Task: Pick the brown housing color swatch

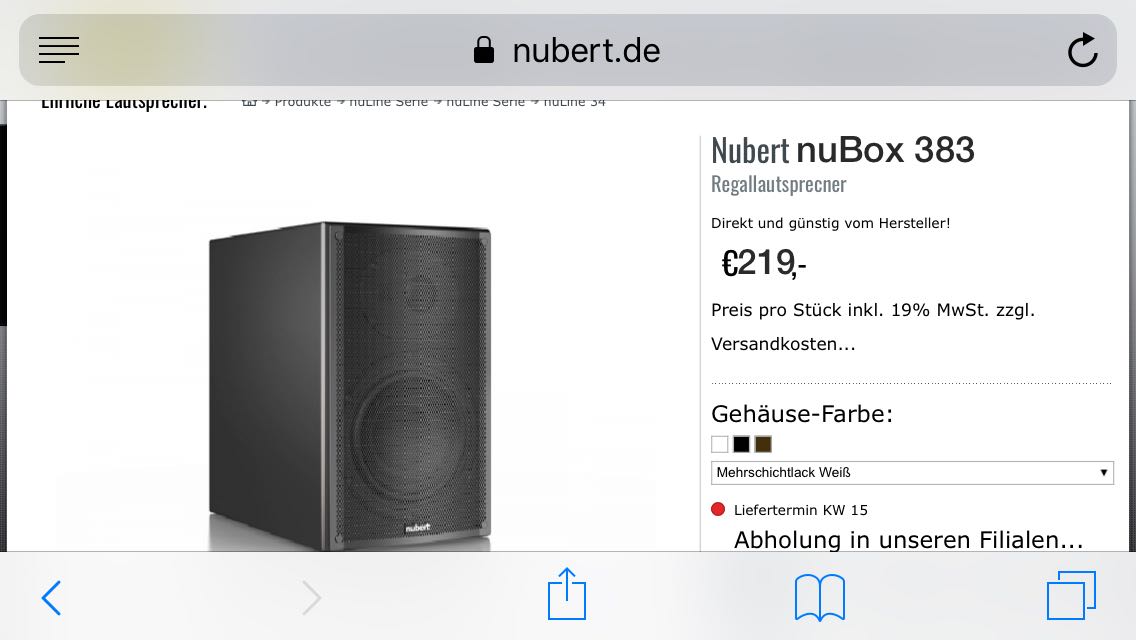Action: [763, 444]
